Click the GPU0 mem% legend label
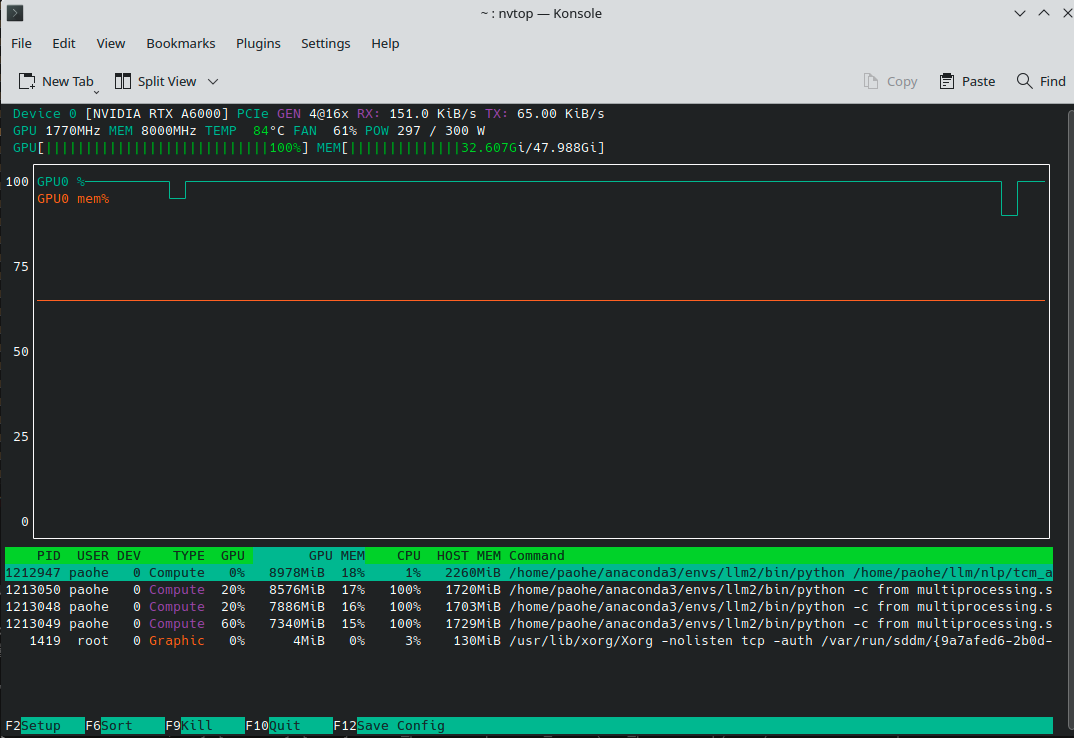Screen dimensions: 1074x738 point(73,199)
